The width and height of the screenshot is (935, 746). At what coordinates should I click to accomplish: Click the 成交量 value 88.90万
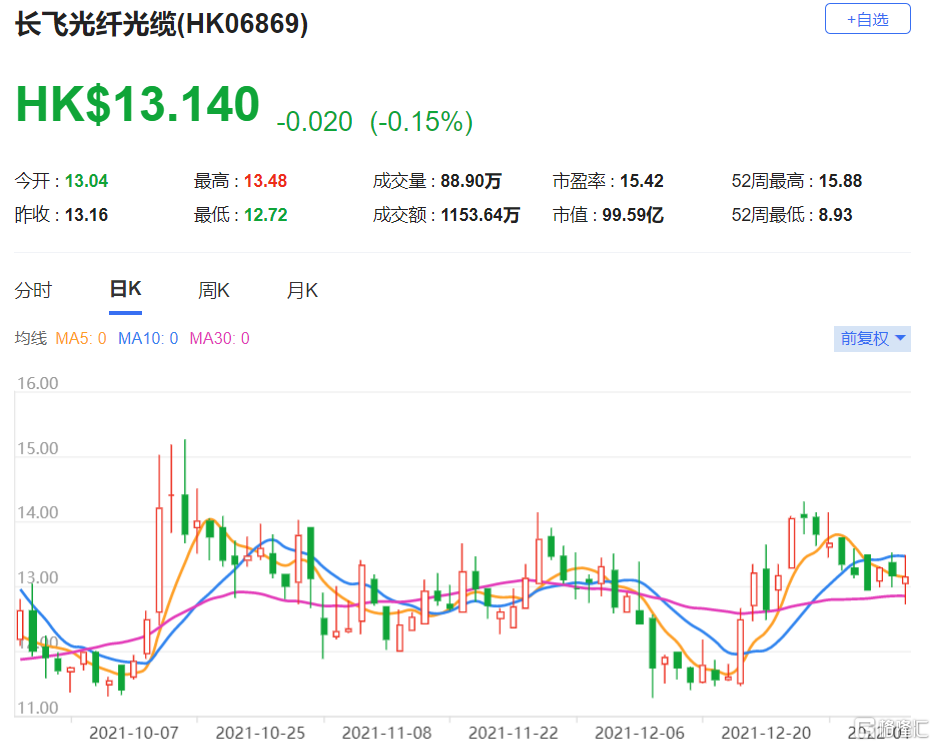point(471,181)
